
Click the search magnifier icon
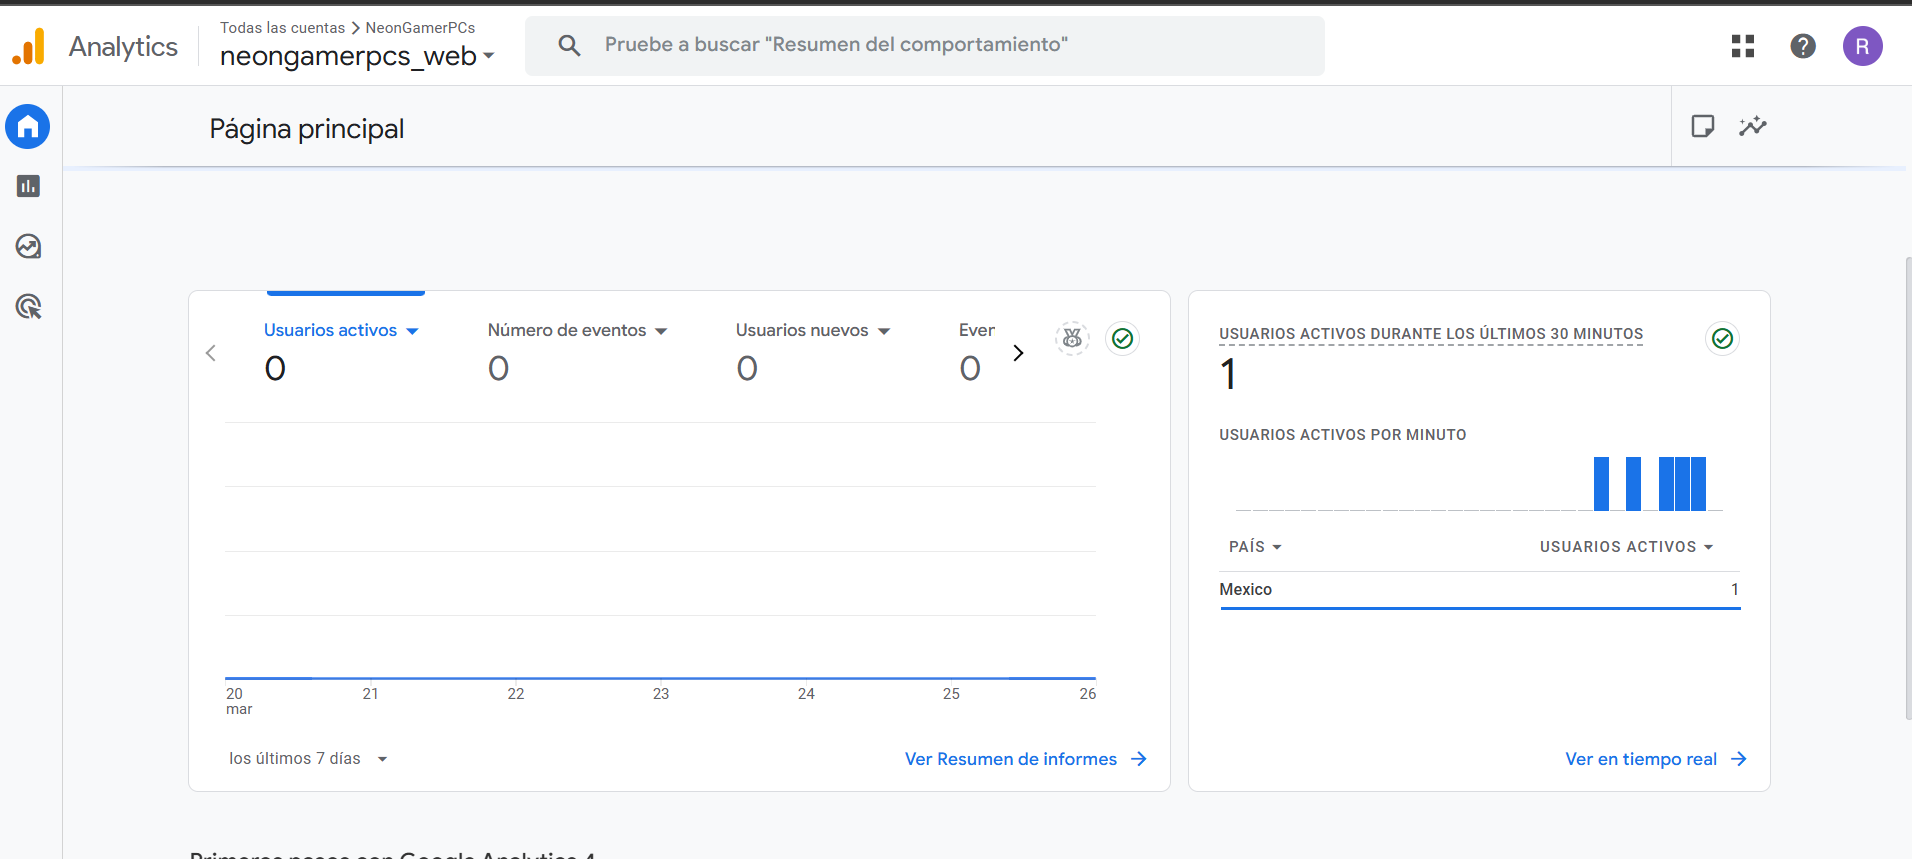pyautogui.click(x=569, y=45)
